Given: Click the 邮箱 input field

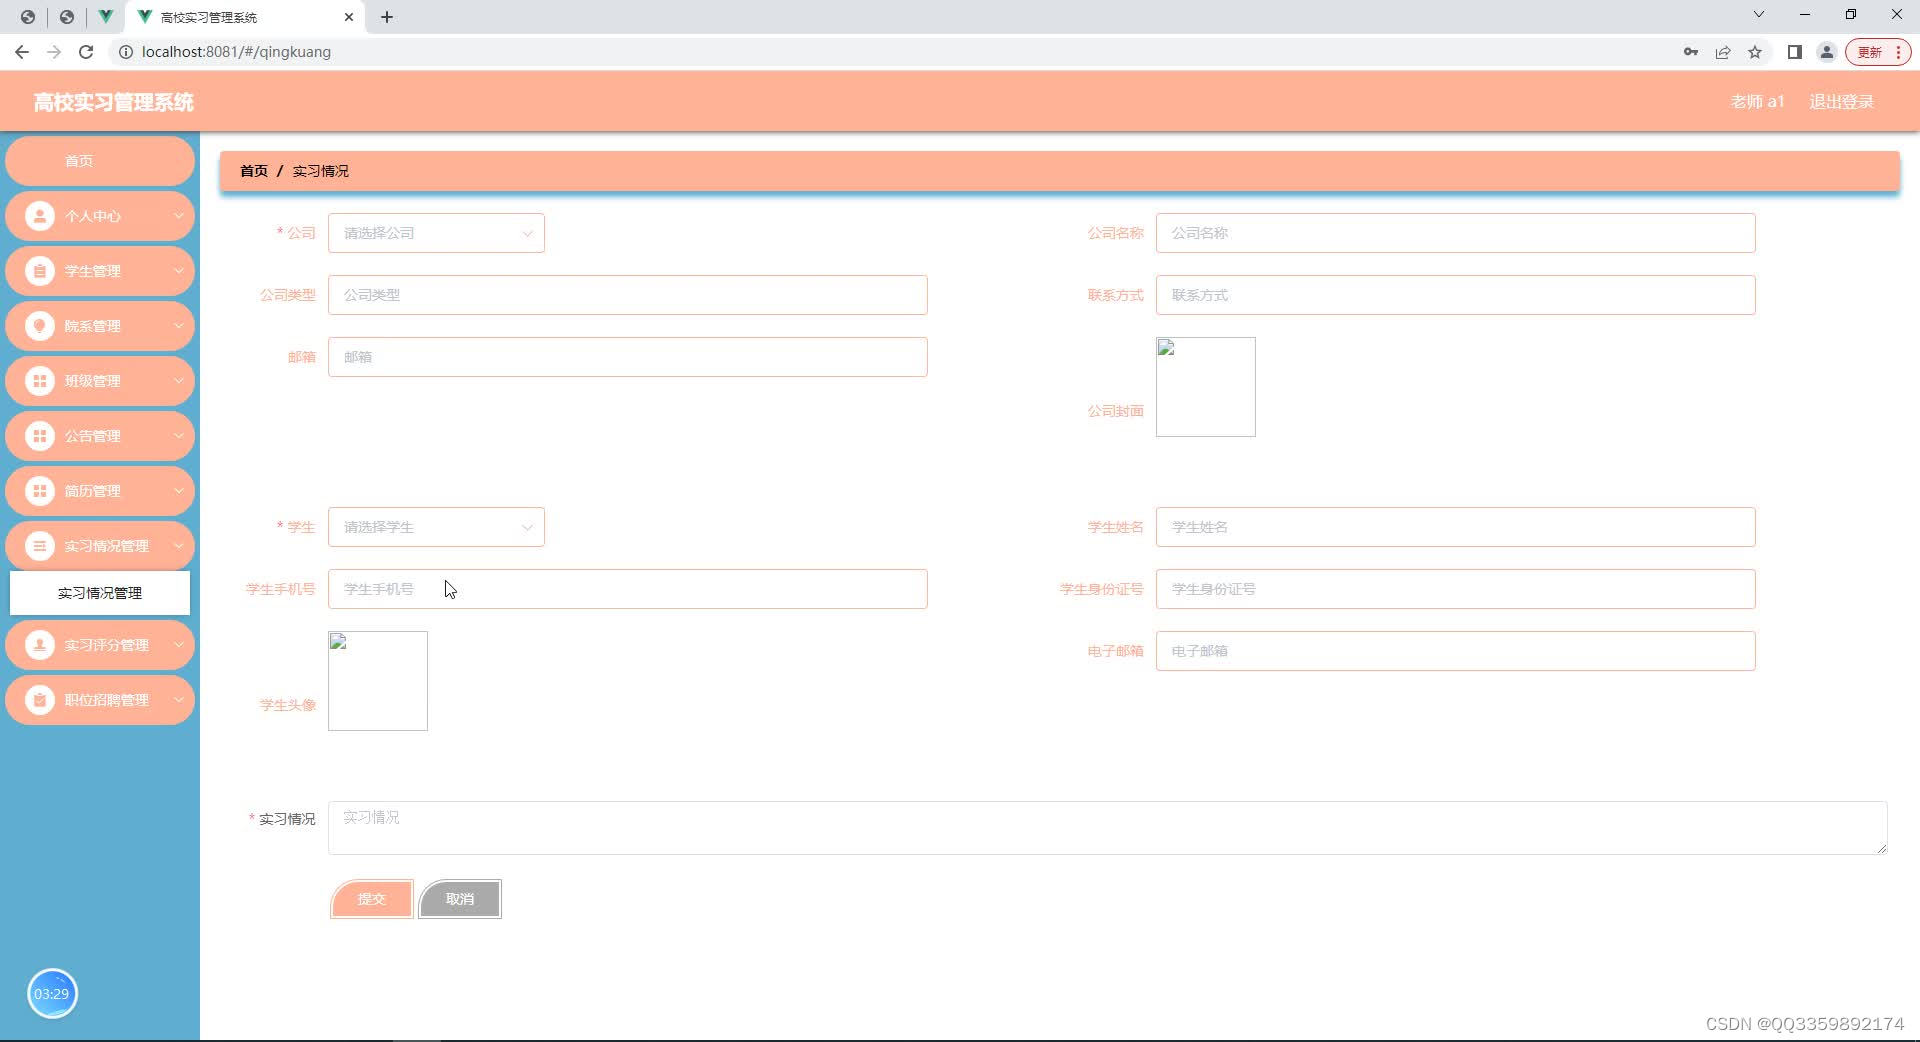Looking at the screenshot, I should [x=627, y=357].
